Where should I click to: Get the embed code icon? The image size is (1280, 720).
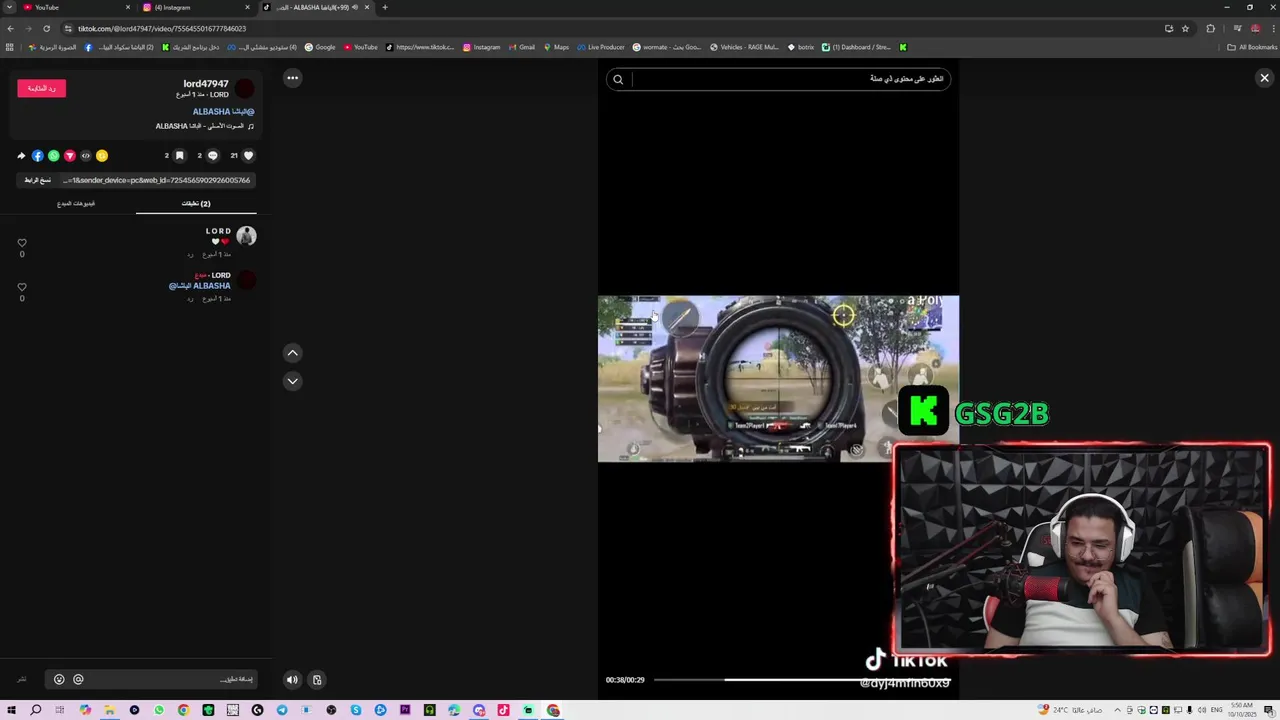[85, 156]
